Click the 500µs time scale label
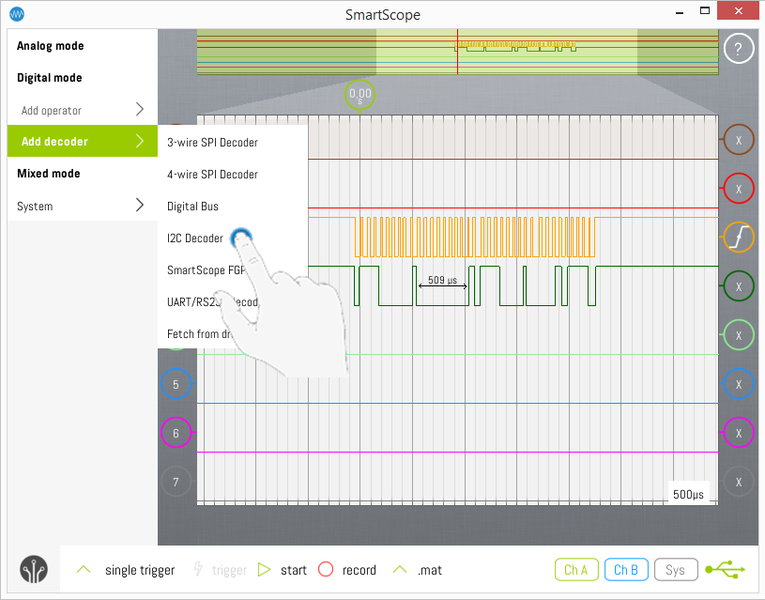Image resolution: width=765 pixels, height=600 pixels. pos(689,494)
